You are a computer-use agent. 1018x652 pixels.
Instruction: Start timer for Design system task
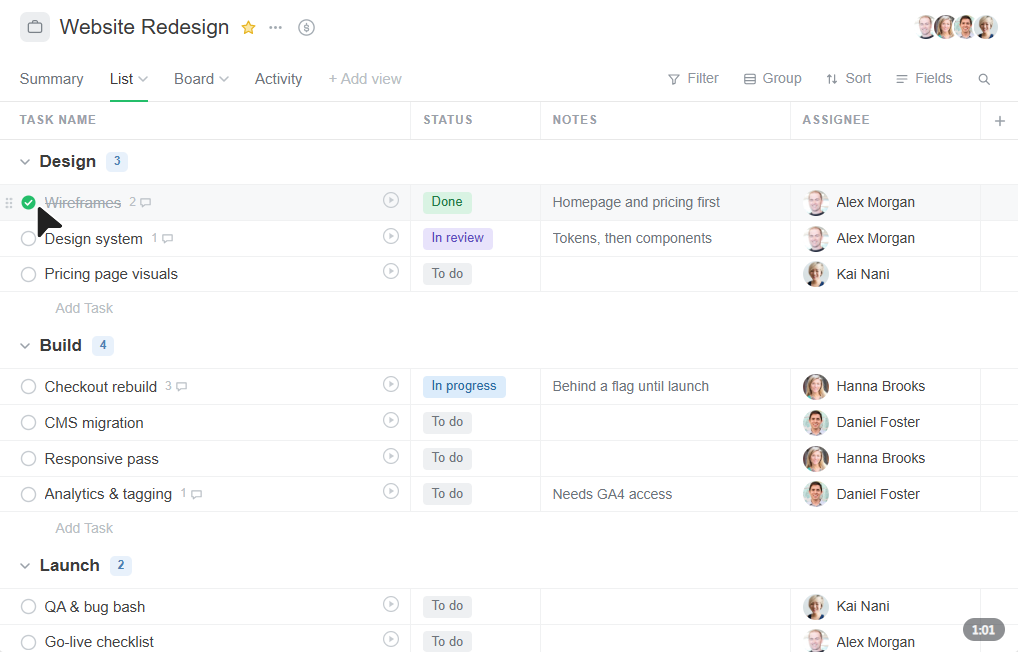tap(391, 236)
